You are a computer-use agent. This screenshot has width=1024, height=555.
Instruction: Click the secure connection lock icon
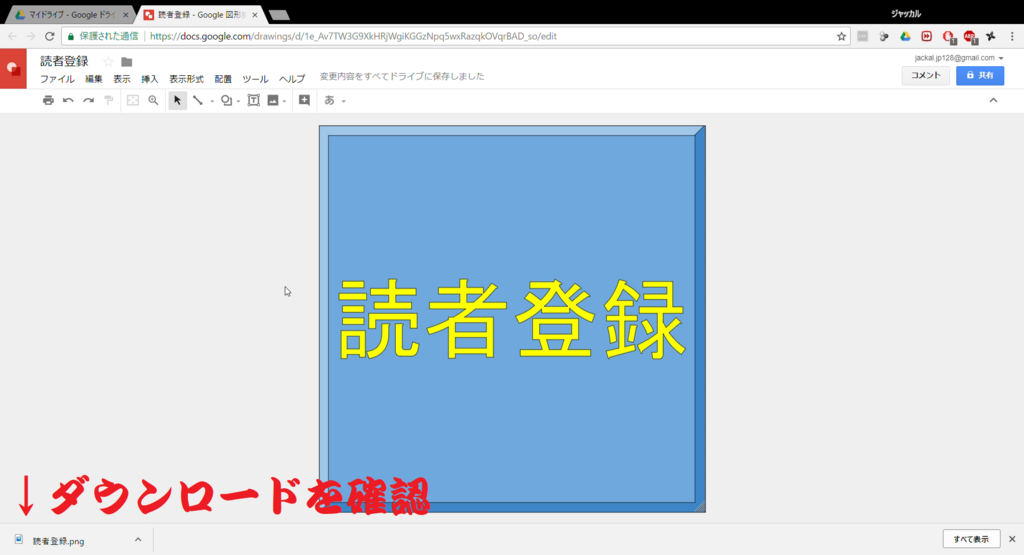(71, 37)
